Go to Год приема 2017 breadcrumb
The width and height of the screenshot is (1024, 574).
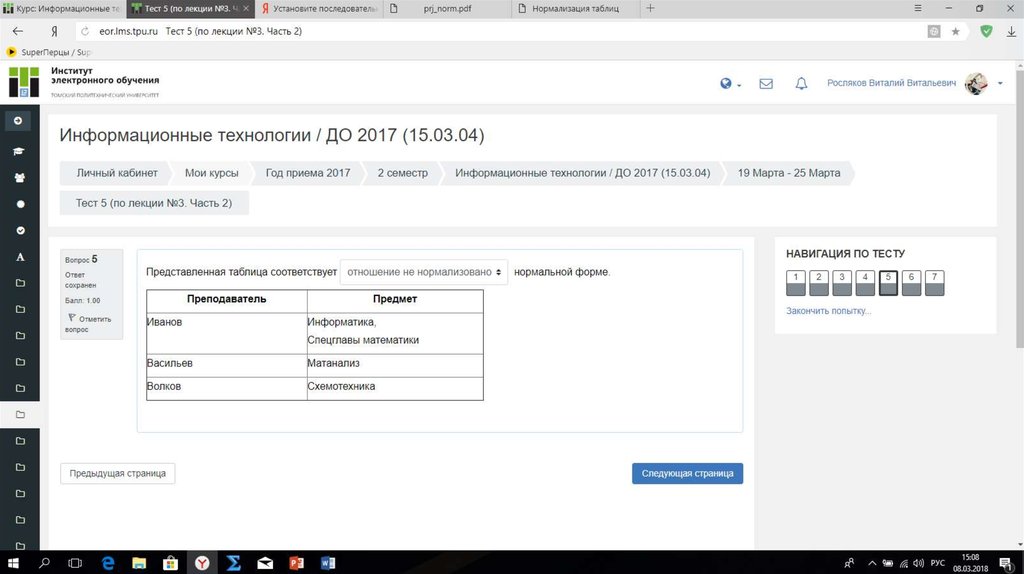coord(308,173)
